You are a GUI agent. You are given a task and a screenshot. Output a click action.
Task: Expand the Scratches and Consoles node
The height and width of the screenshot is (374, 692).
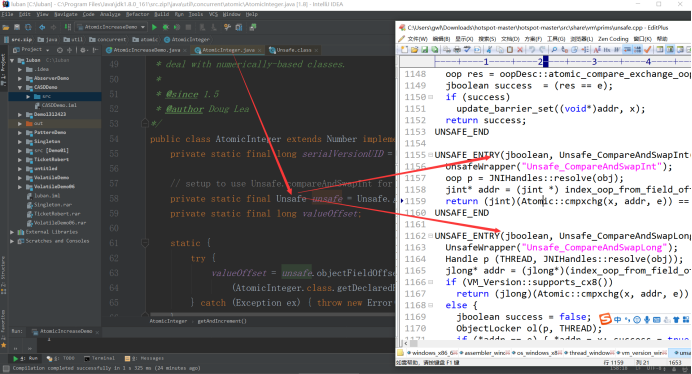point(12,241)
